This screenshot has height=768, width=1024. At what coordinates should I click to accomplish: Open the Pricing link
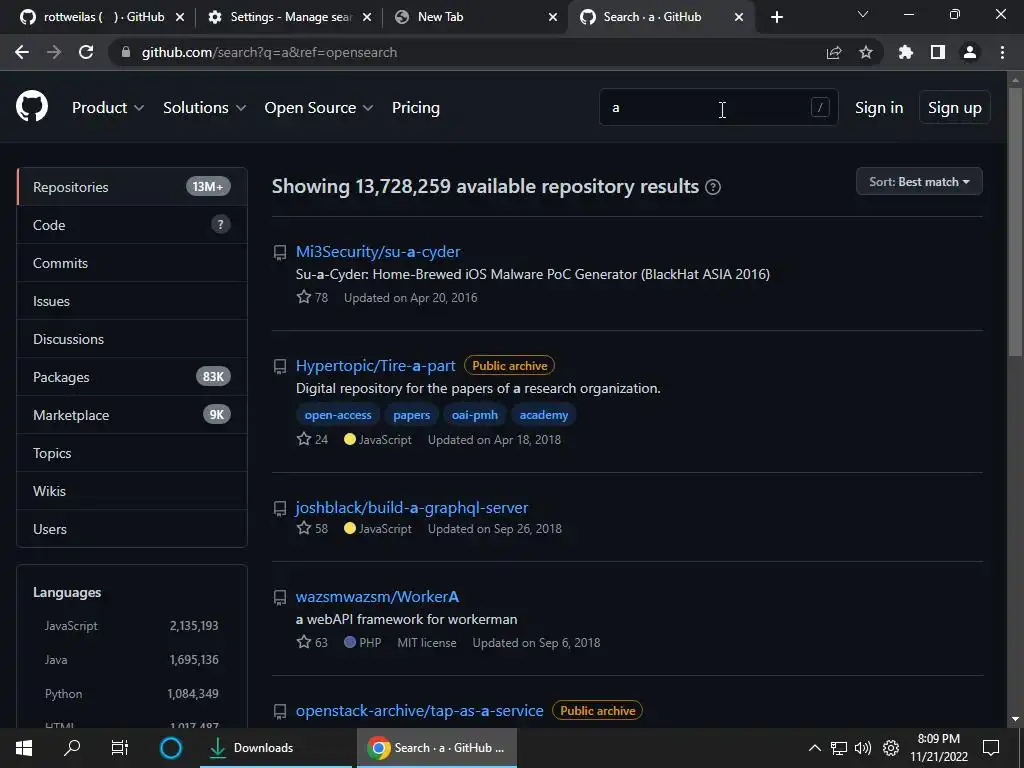coord(415,108)
